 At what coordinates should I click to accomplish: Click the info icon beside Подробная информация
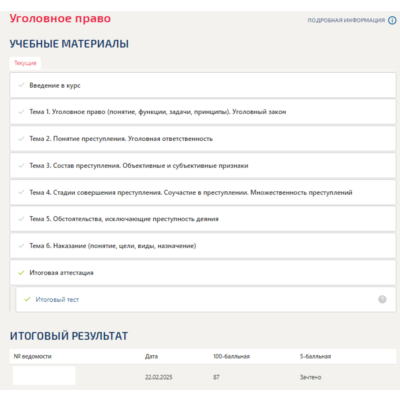[x=392, y=20]
